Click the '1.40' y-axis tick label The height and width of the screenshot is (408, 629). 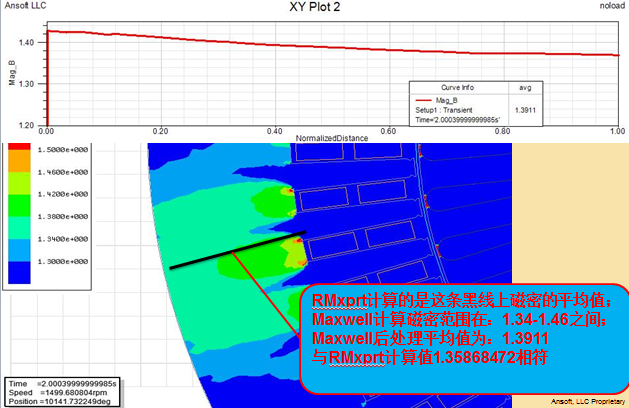(26, 42)
